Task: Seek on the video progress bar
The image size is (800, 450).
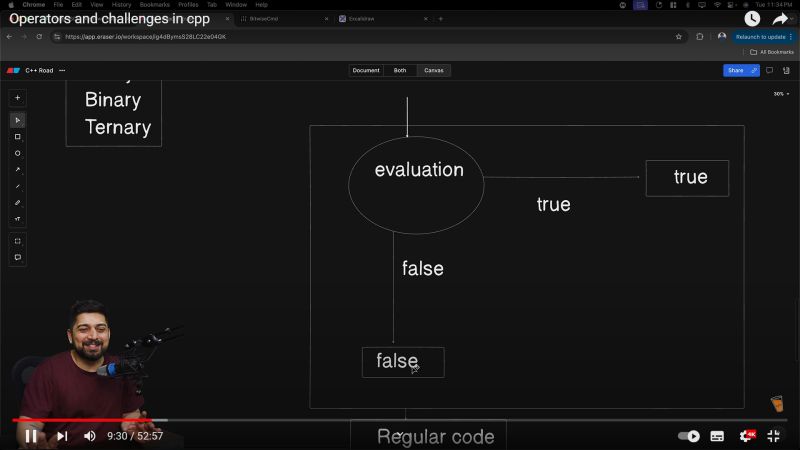Action: point(400,420)
